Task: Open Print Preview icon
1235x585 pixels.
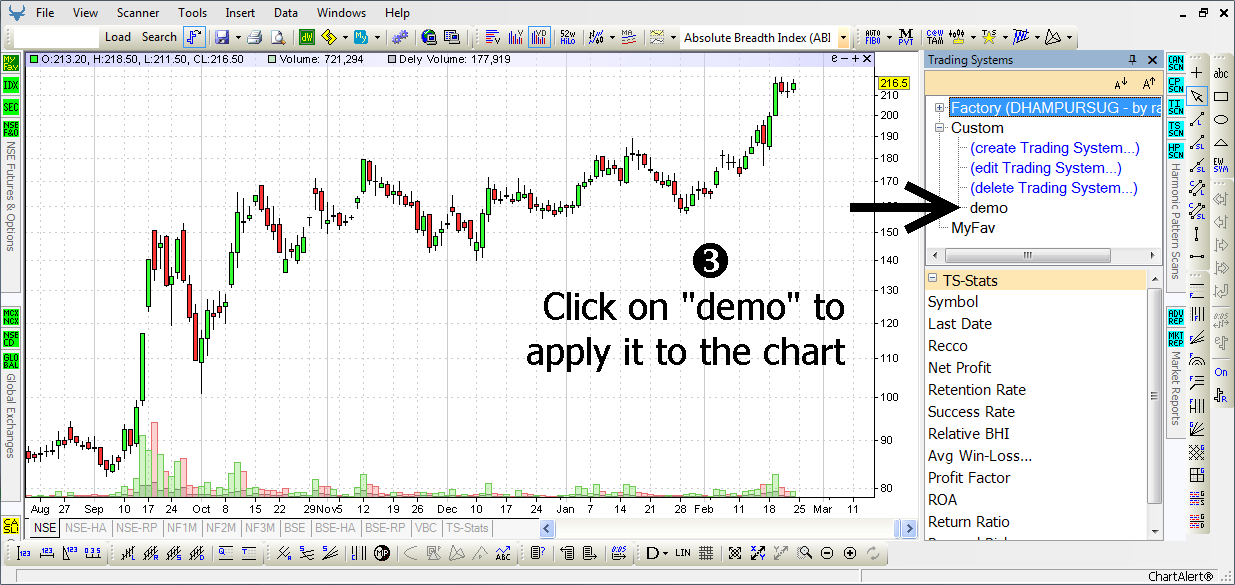Action: [279, 37]
